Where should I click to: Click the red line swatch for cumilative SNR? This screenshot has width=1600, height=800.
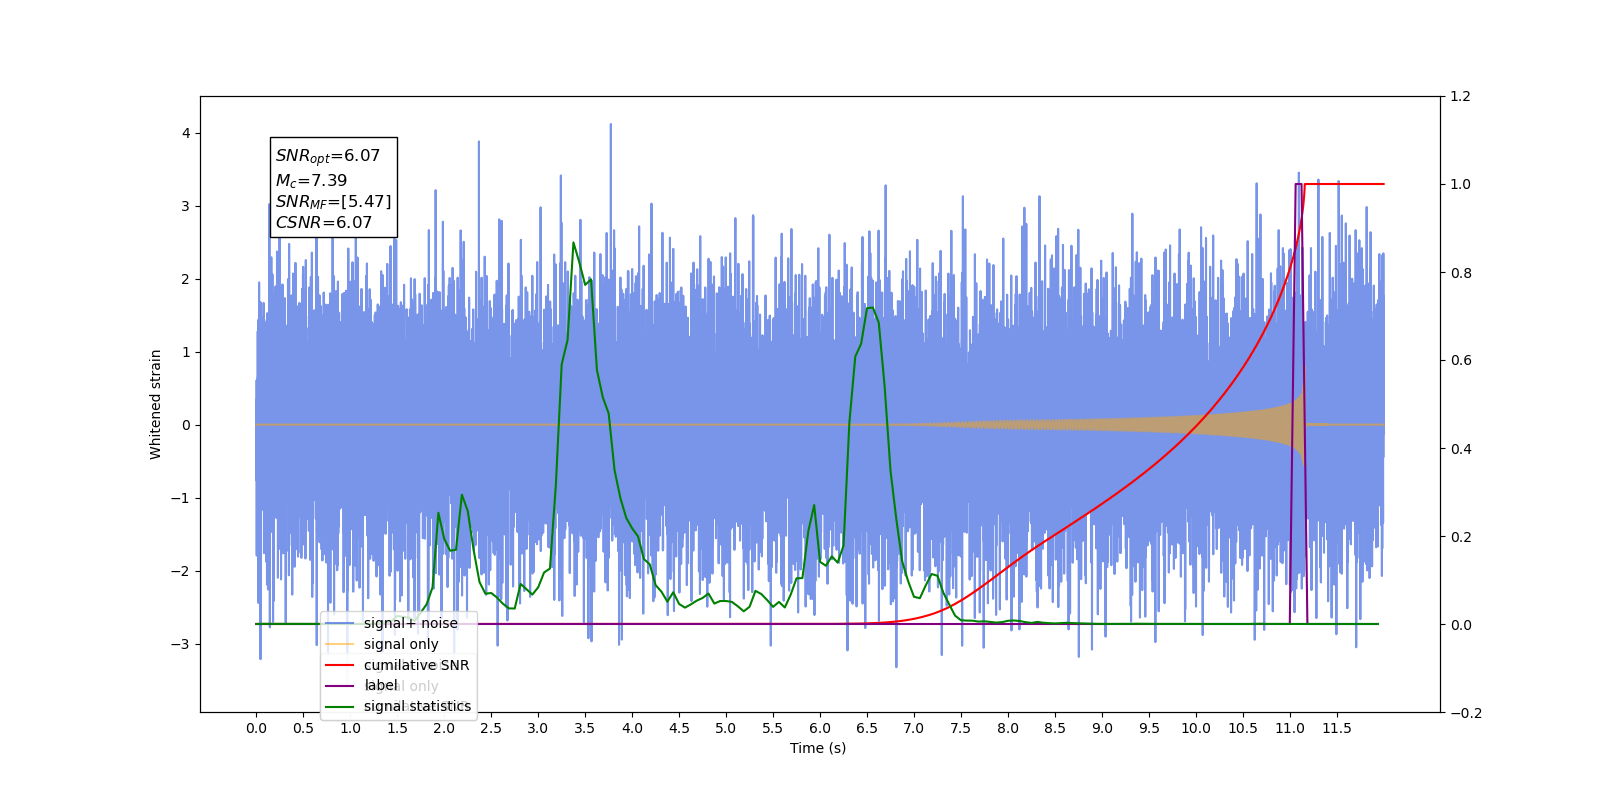340,665
